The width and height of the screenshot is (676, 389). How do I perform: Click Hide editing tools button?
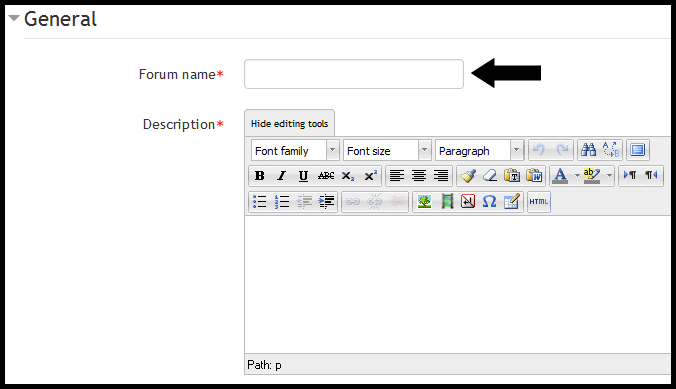point(289,124)
